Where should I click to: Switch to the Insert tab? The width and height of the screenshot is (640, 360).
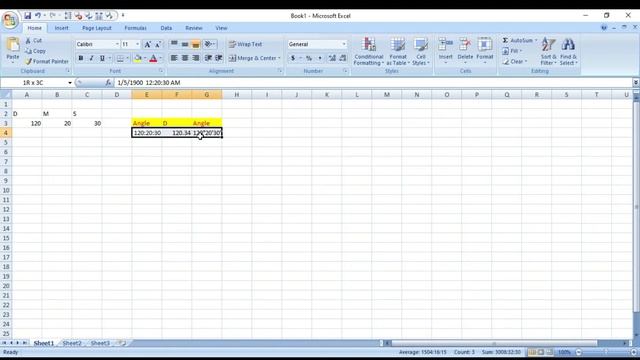(62, 28)
